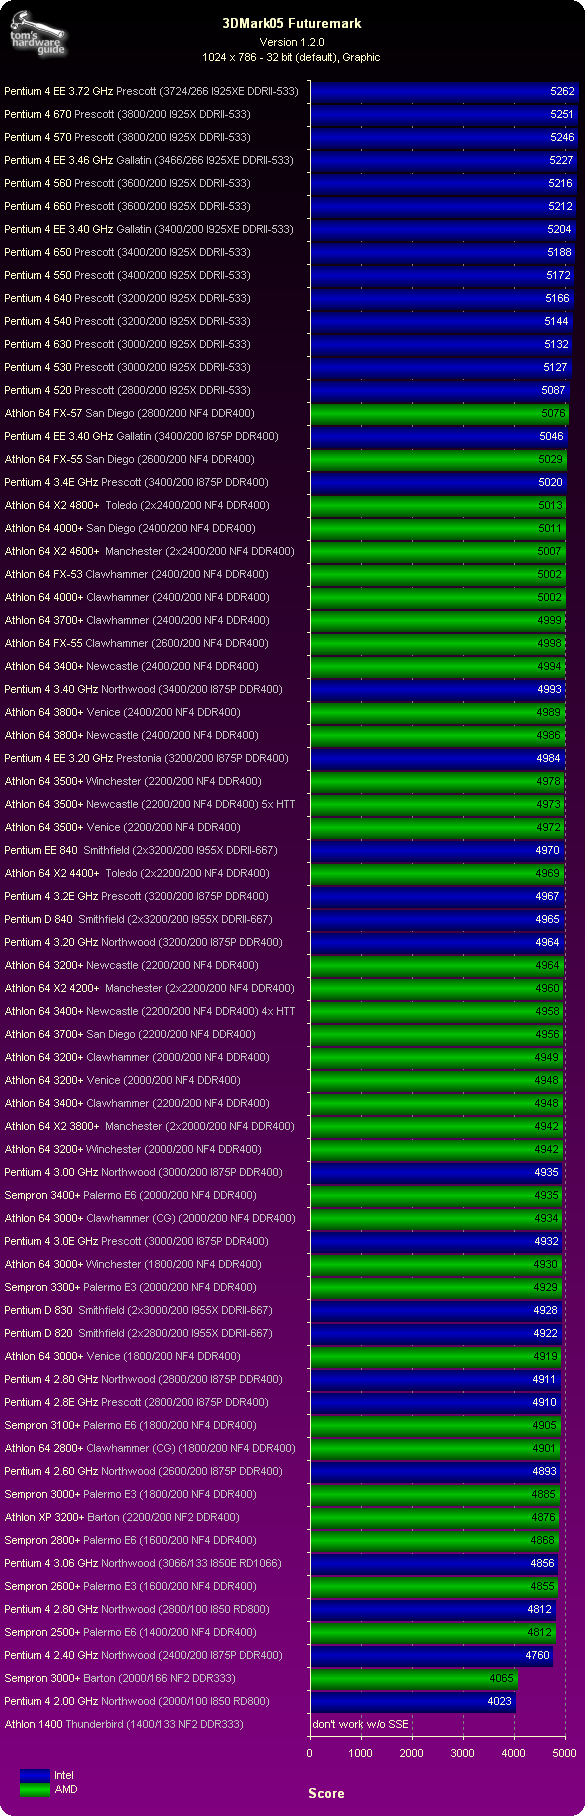Image resolution: width=585 pixels, height=1816 pixels.
Task: Click the Athlon XP 3200+ Barton label
Action: 122,1517
